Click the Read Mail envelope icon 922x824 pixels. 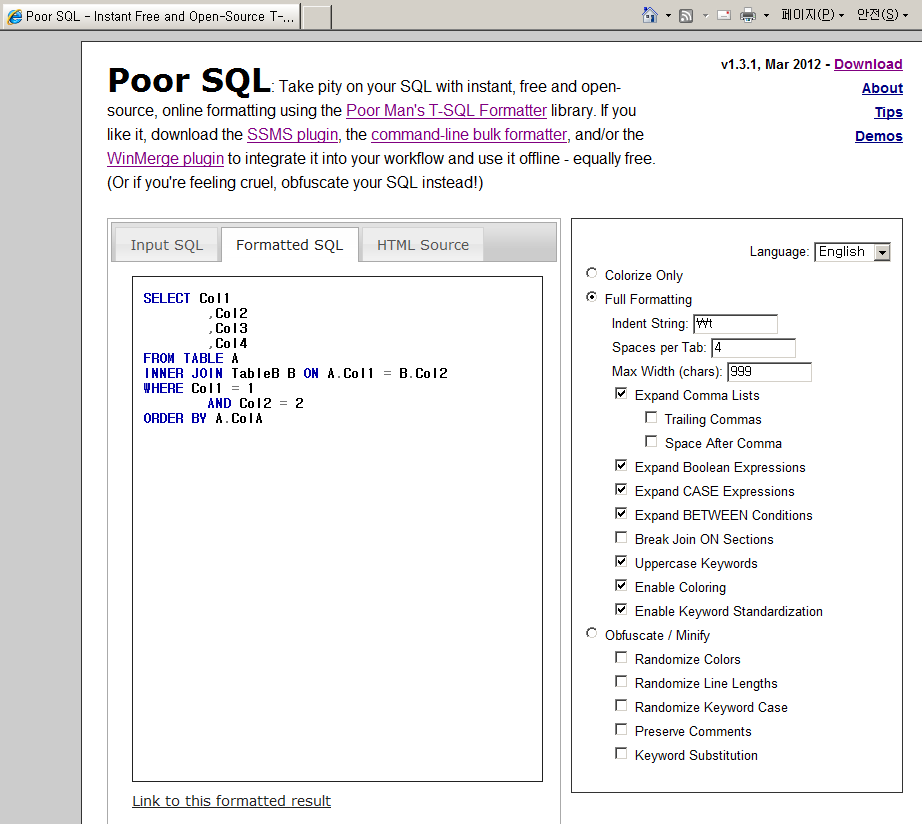point(724,15)
